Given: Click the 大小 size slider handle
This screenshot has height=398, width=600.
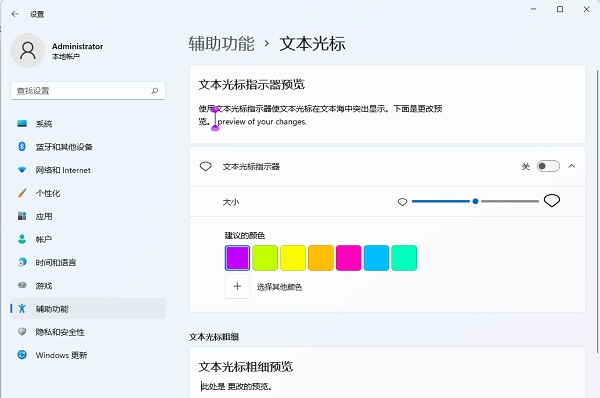Looking at the screenshot, I should (x=475, y=201).
